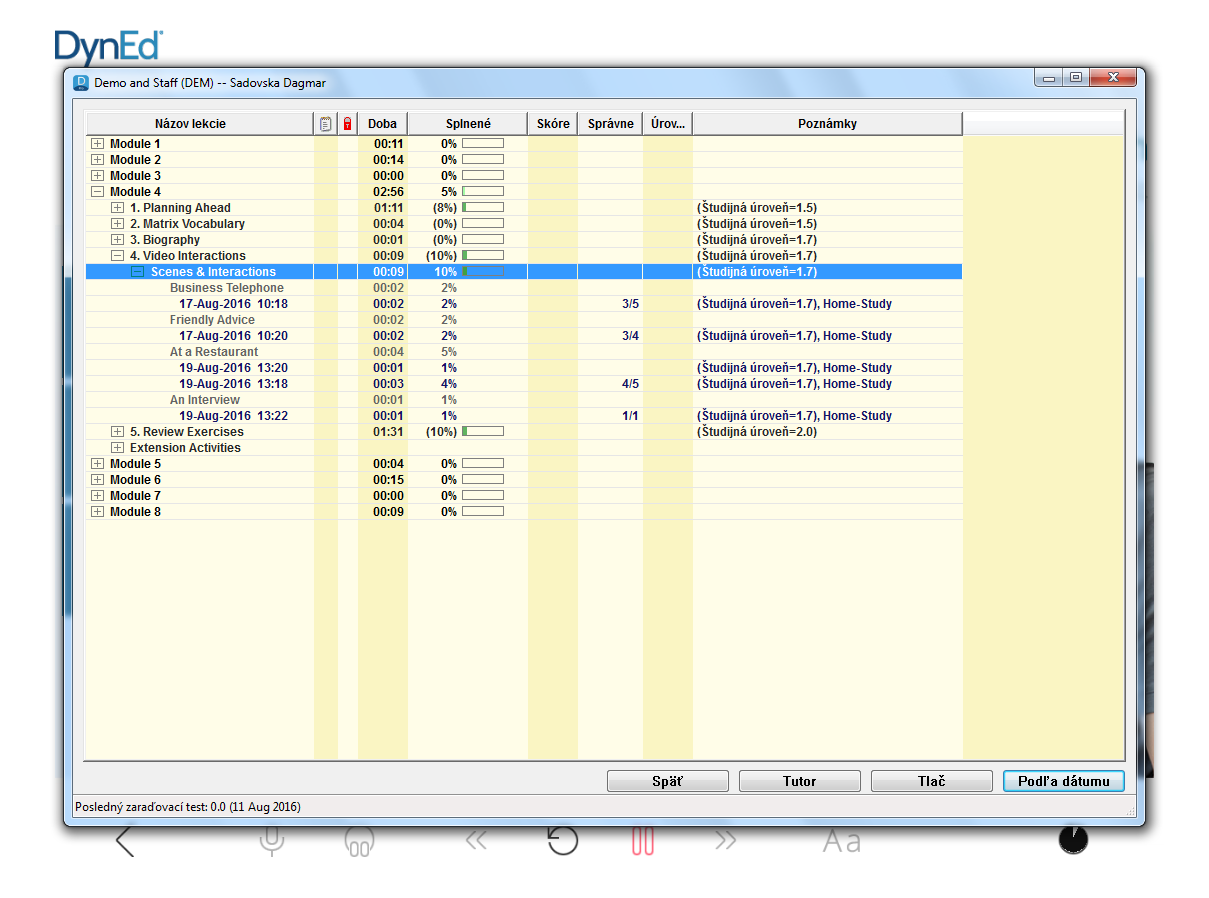This screenshot has height=898, width=1209.
Task: Click the circular repeat icon
Action: [x=563, y=841]
